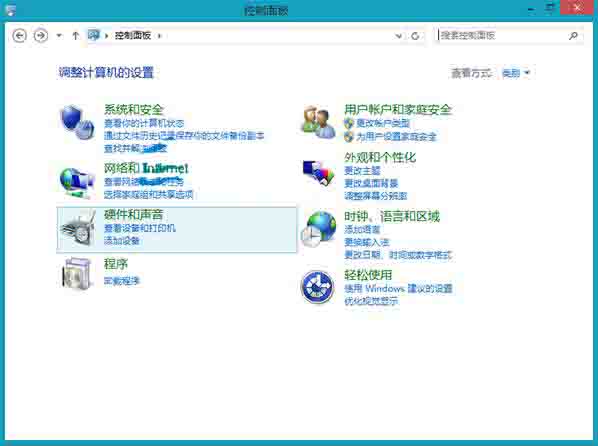
Task: Click 更换输入法 link
Action: point(367,242)
